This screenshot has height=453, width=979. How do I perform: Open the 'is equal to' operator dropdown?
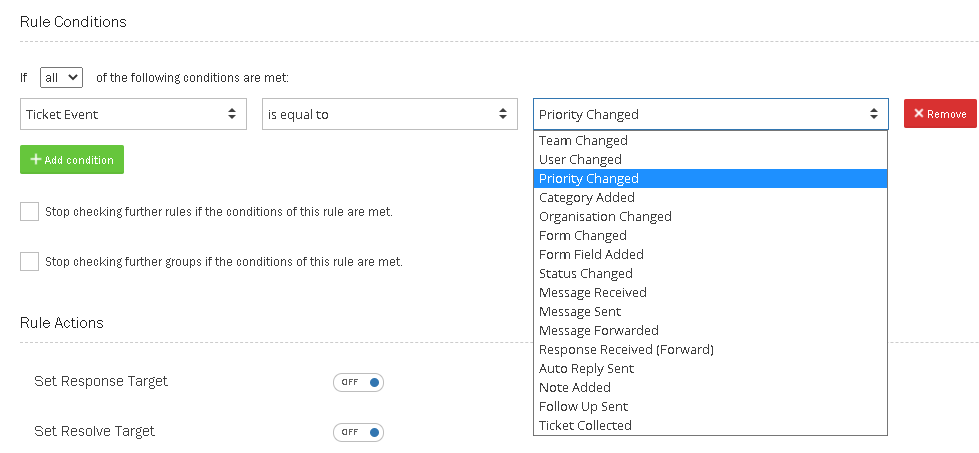389,114
